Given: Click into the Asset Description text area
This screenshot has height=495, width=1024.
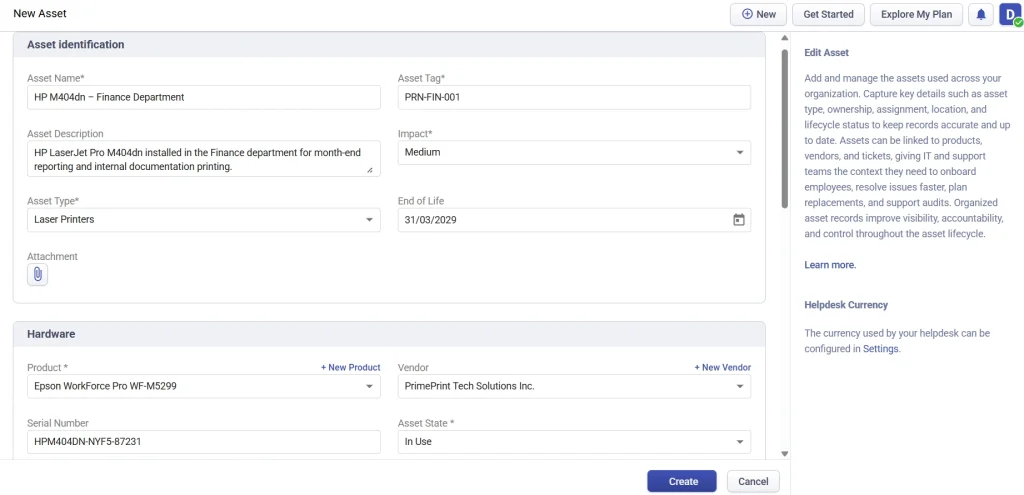Looking at the screenshot, I should [204, 159].
